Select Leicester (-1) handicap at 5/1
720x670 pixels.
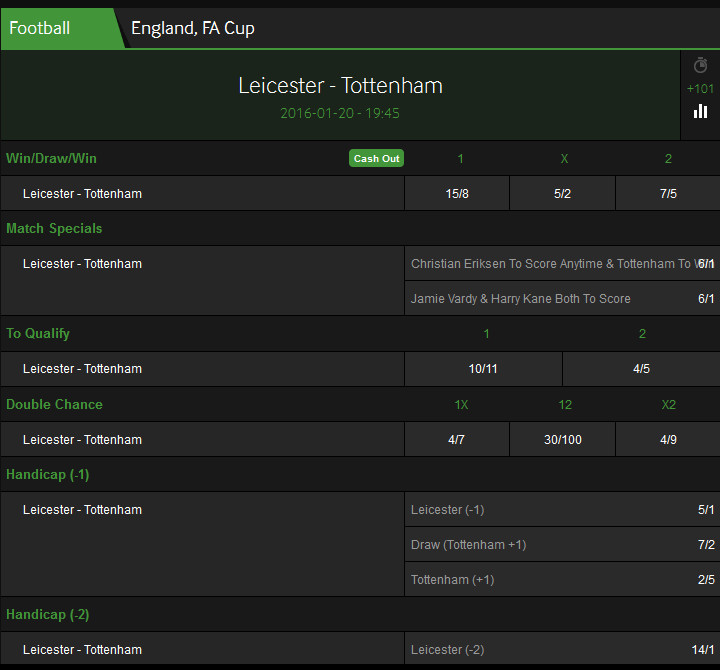[562, 510]
